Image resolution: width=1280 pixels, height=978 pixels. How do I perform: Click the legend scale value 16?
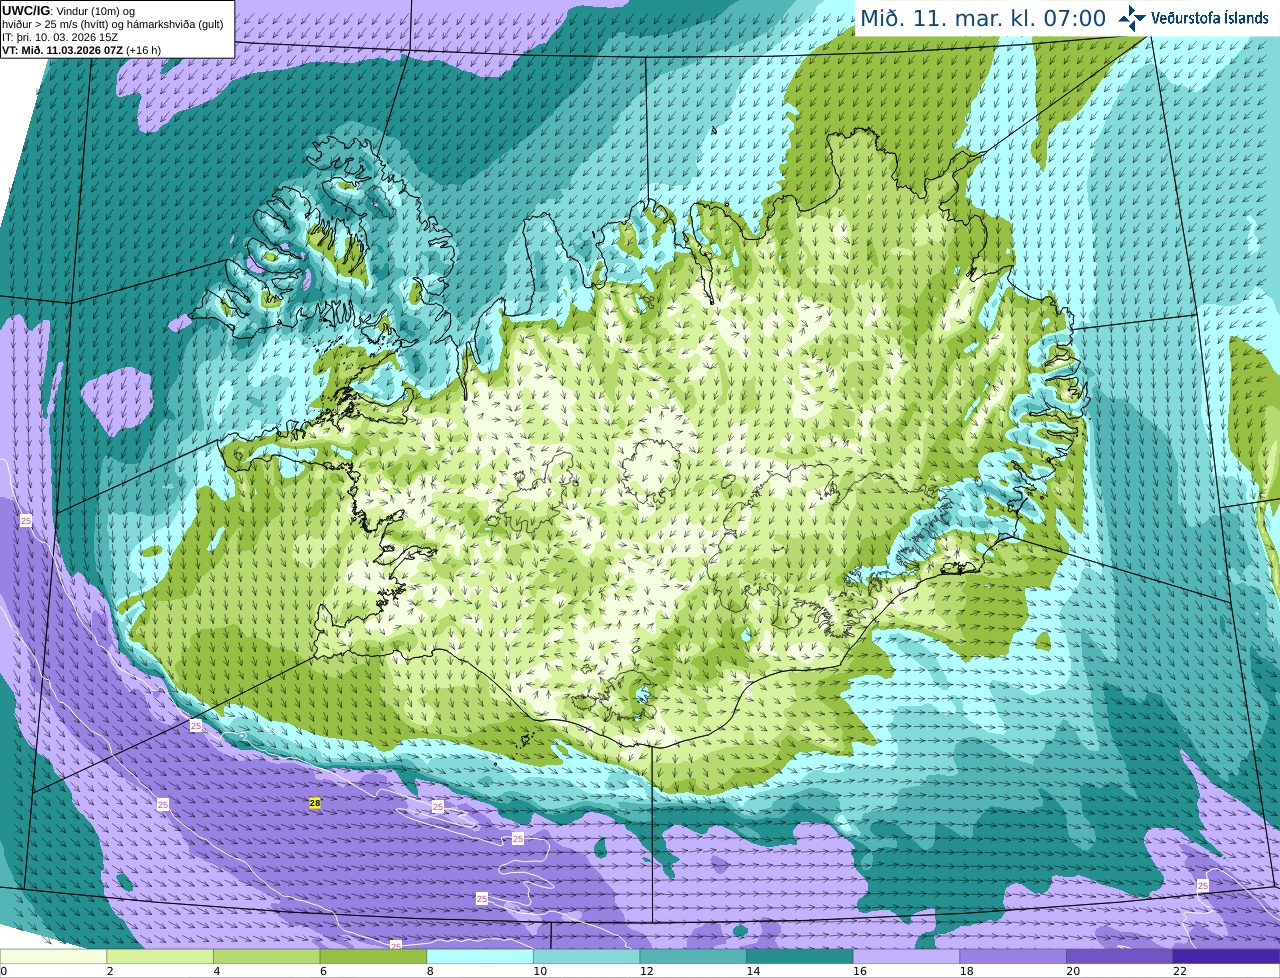[x=860, y=971]
